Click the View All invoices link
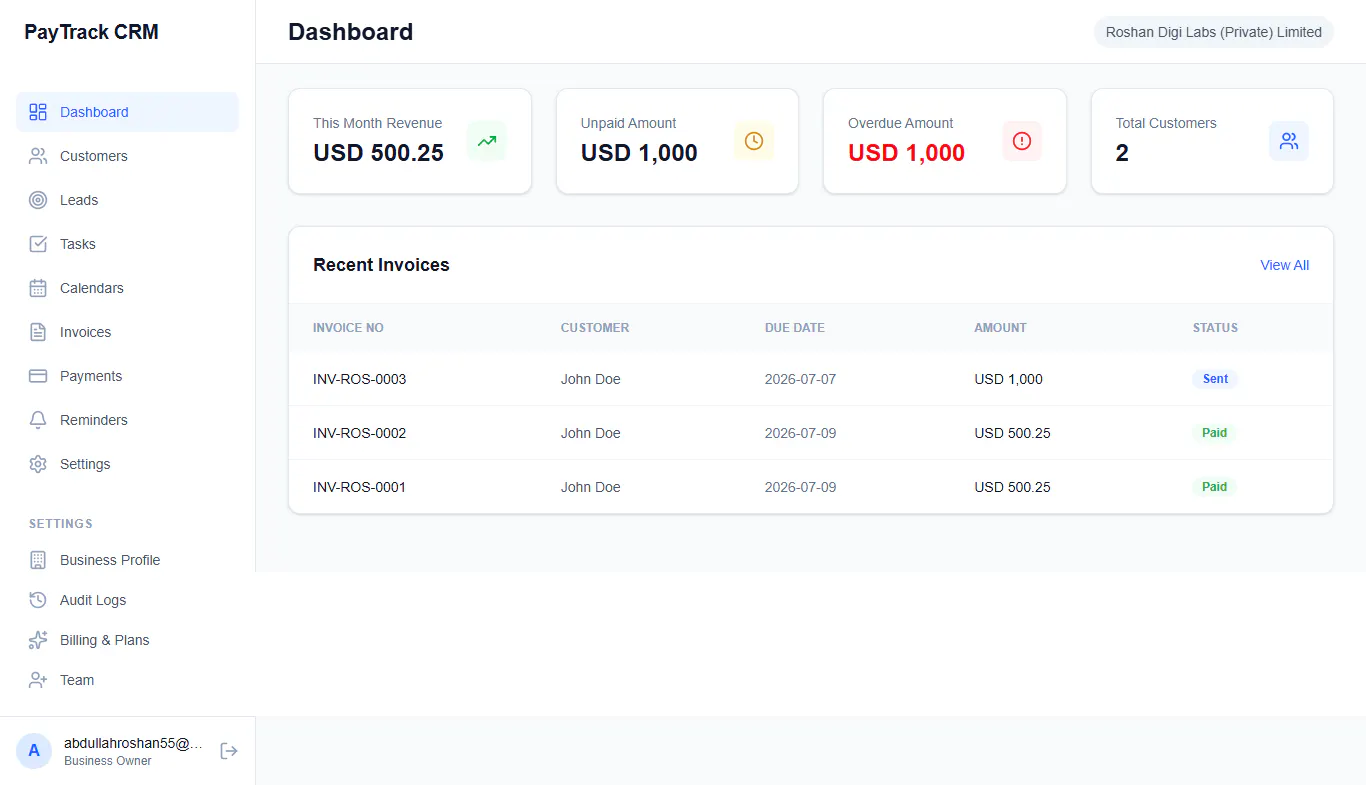Viewport: 1366px width, 785px height. (1284, 265)
